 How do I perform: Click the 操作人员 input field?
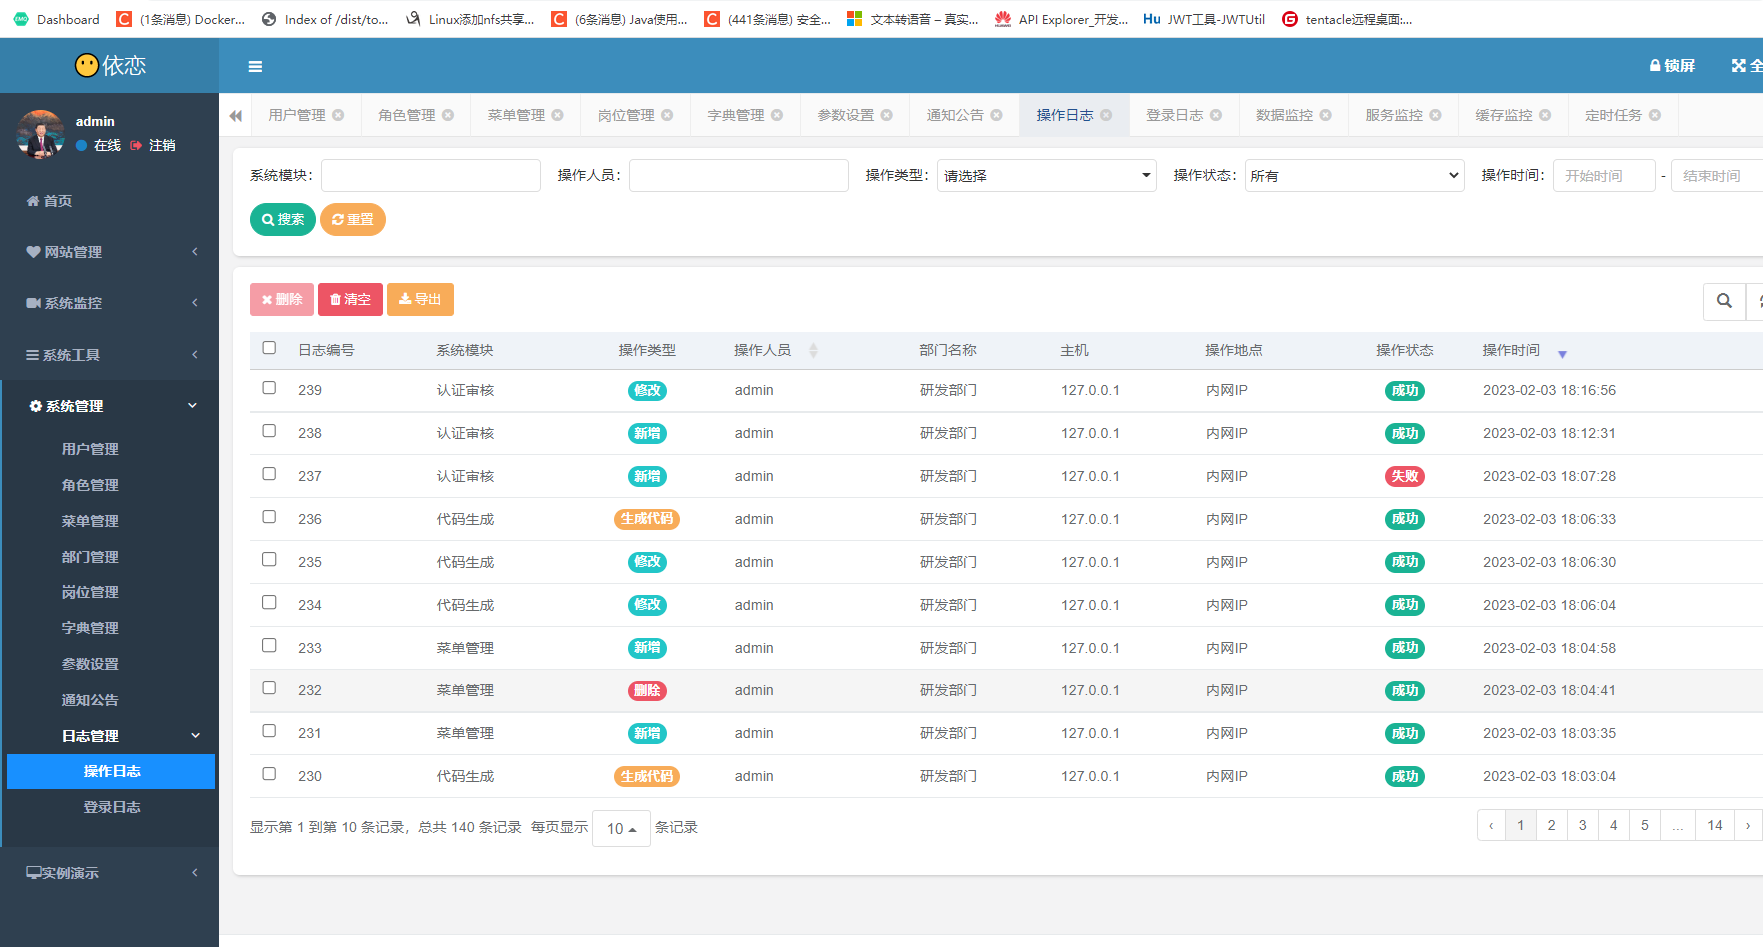(739, 176)
